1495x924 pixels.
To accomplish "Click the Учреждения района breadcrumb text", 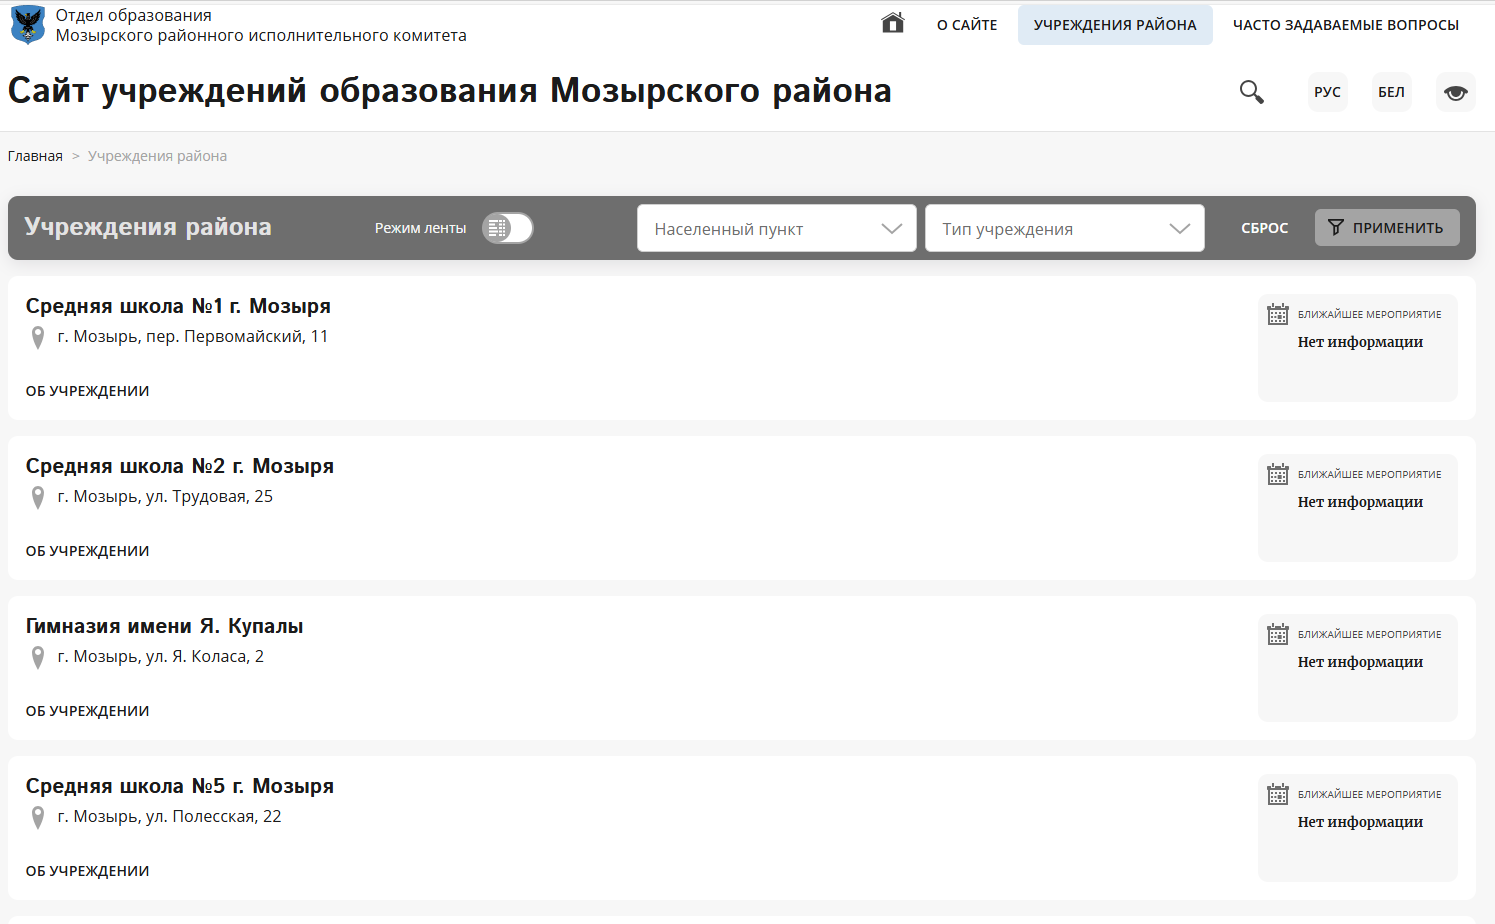I will click(x=157, y=156).
